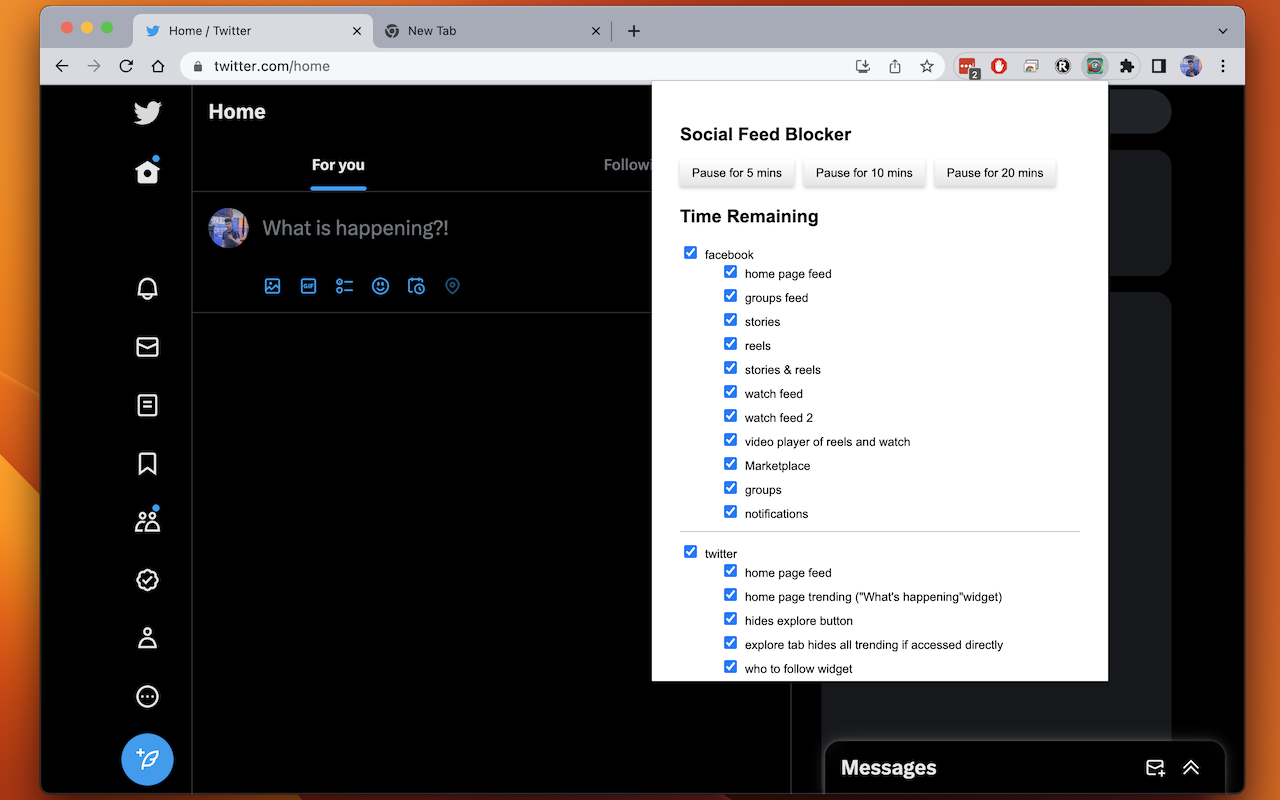Uncheck the facebook stories option
This screenshot has width=1280, height=800.
pyautogui.click(x=730, y=319)
